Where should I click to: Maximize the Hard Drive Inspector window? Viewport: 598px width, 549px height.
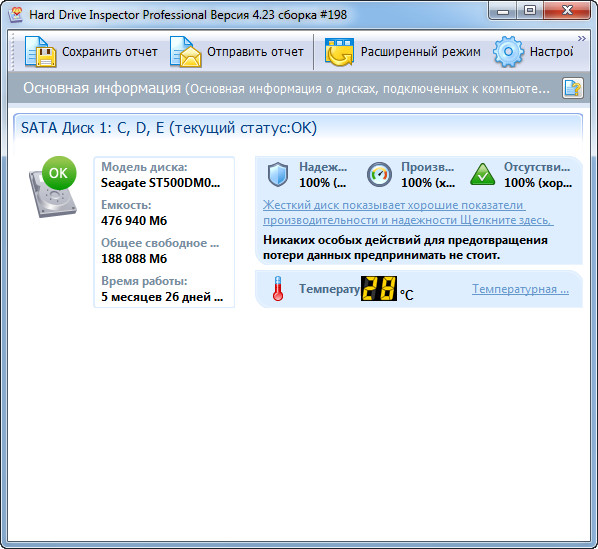point(530,11)
